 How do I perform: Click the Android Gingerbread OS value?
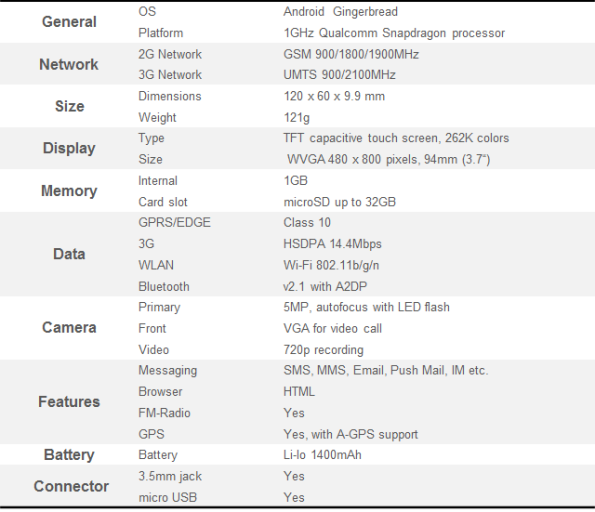(340, 12)
